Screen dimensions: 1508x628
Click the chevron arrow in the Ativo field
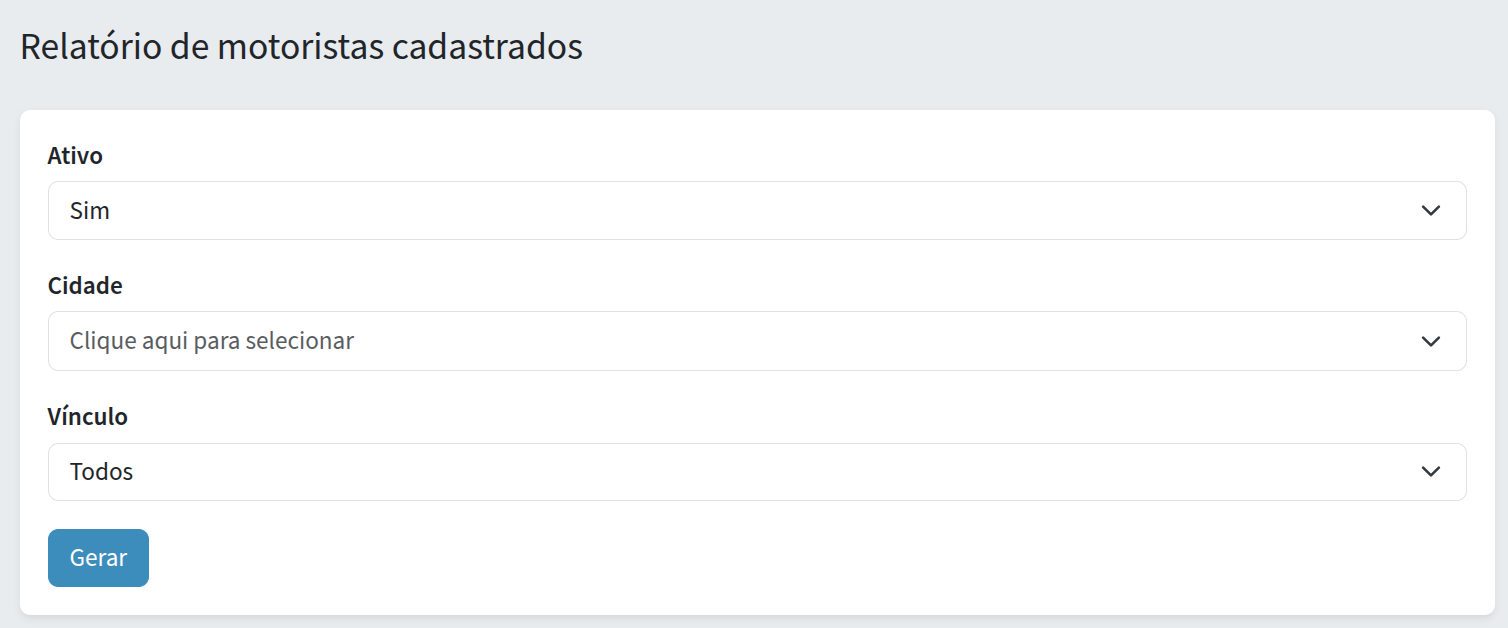pyautogui.click(x=1431, y=211)
